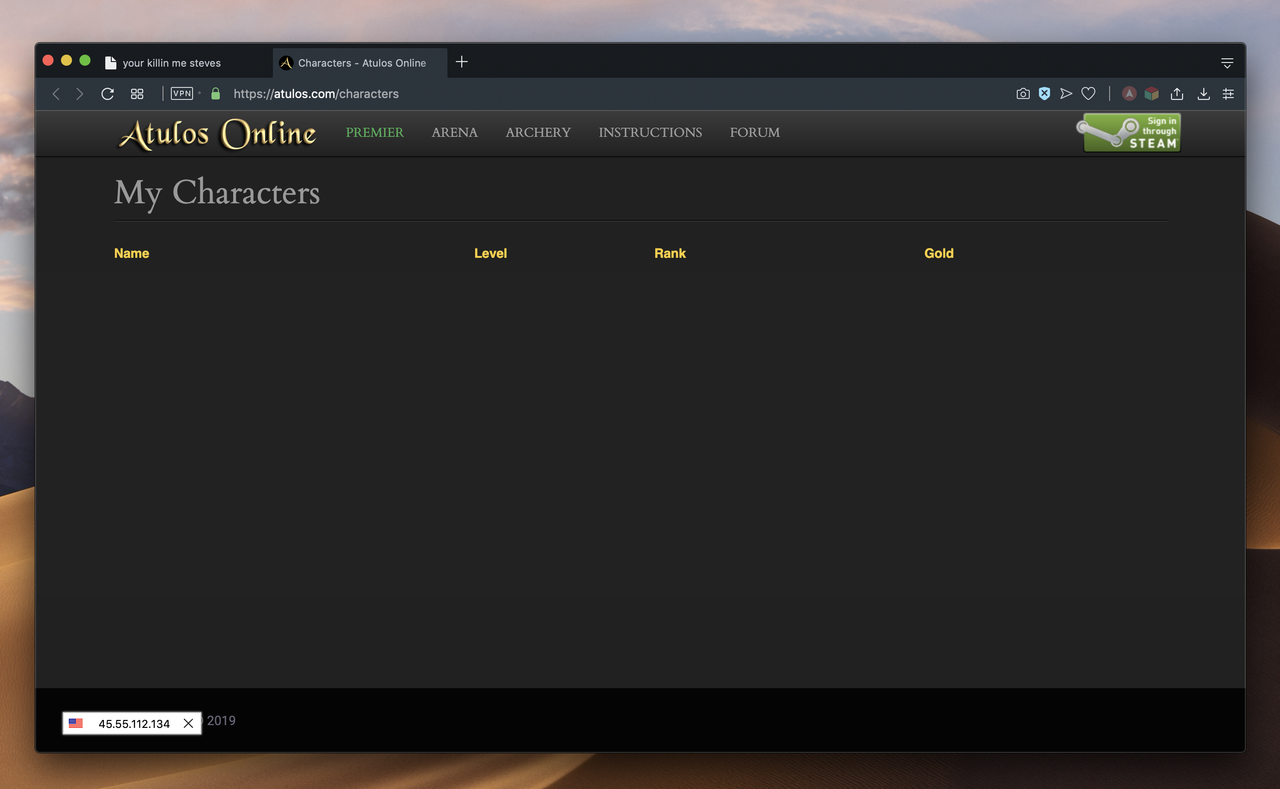
Task: Click the Atulos favicon on second tab
Action: coord(286,62)
